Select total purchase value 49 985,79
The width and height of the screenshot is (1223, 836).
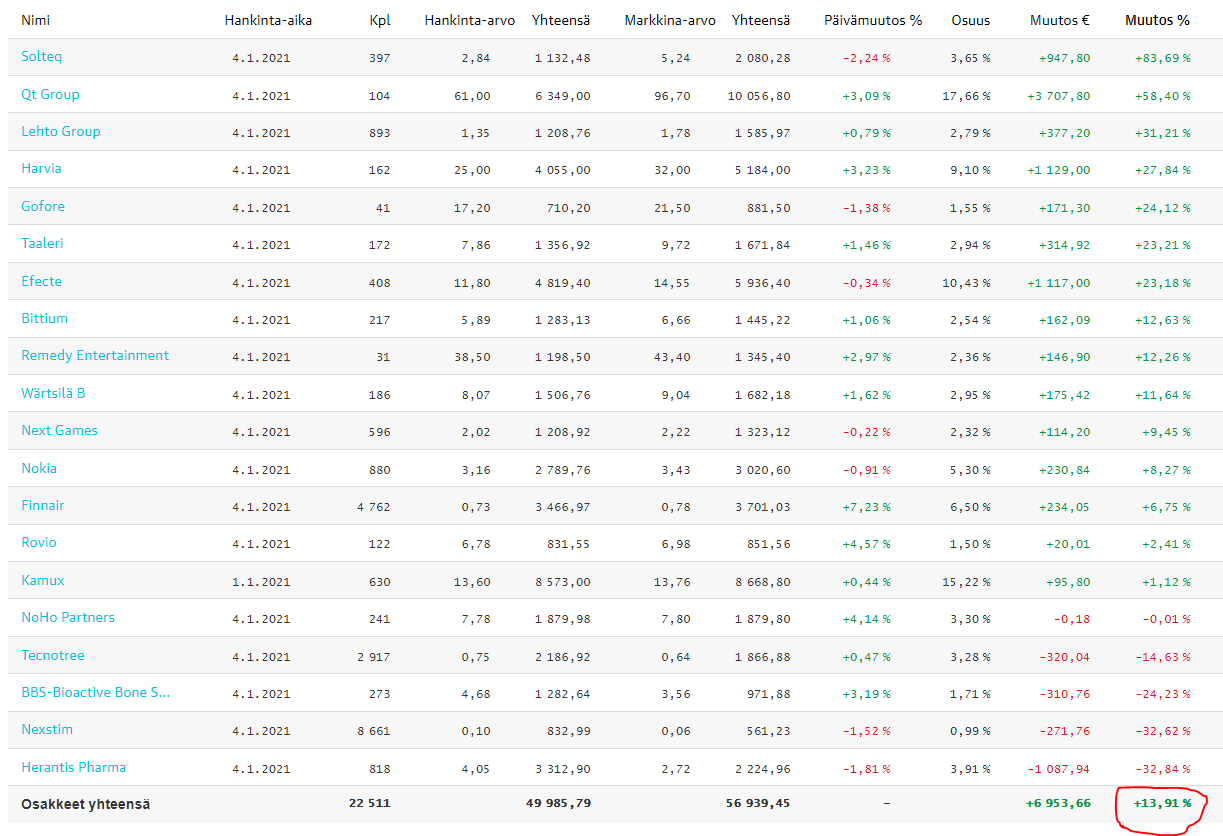point(558,803)
